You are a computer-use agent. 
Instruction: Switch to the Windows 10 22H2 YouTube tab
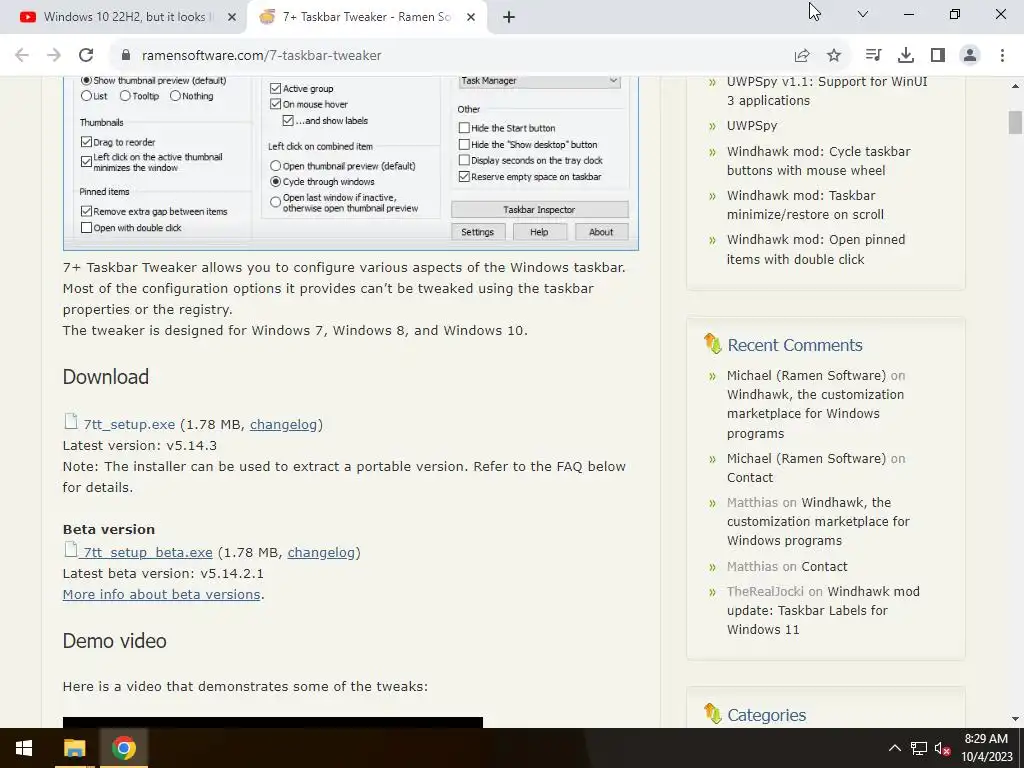124,17
